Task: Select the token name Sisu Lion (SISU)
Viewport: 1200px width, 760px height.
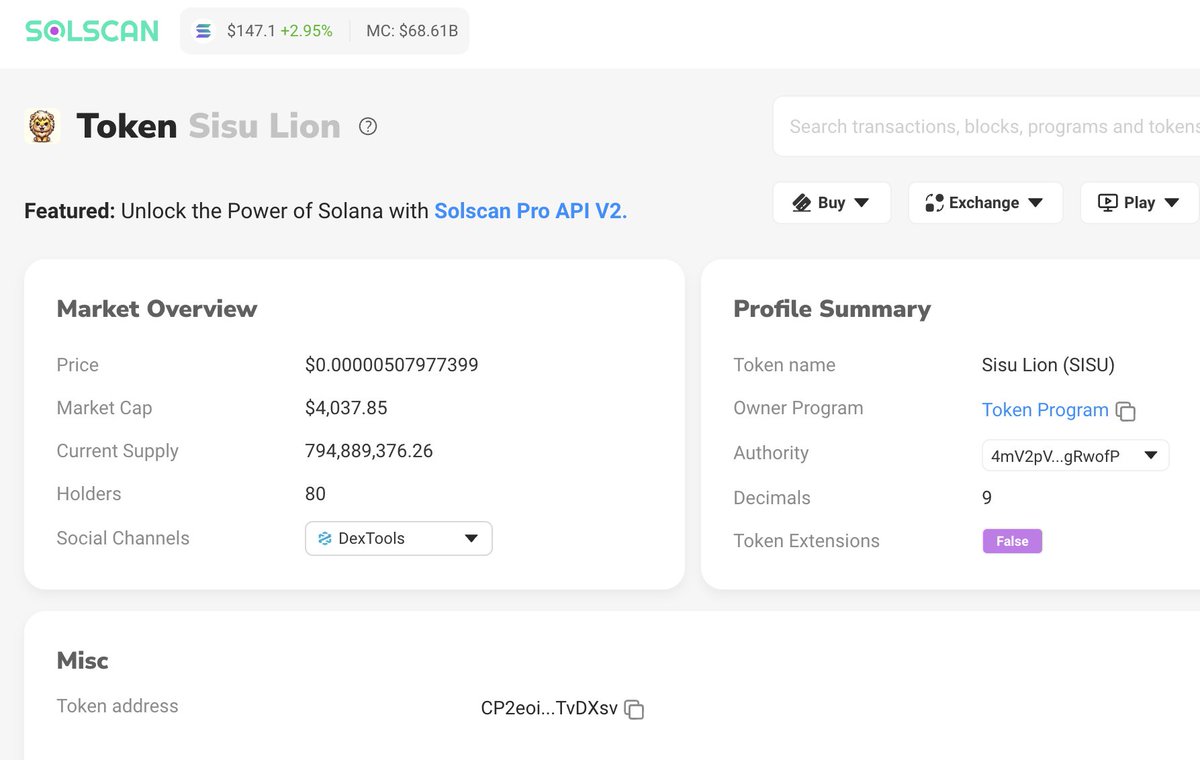Action: (x=1048, y=365)
